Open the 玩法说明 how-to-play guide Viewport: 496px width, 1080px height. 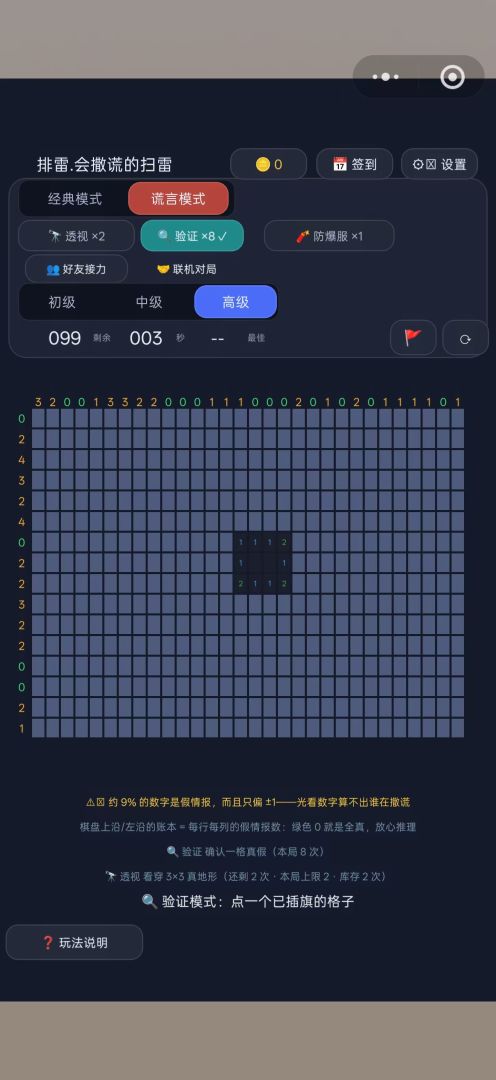point(74,942)
